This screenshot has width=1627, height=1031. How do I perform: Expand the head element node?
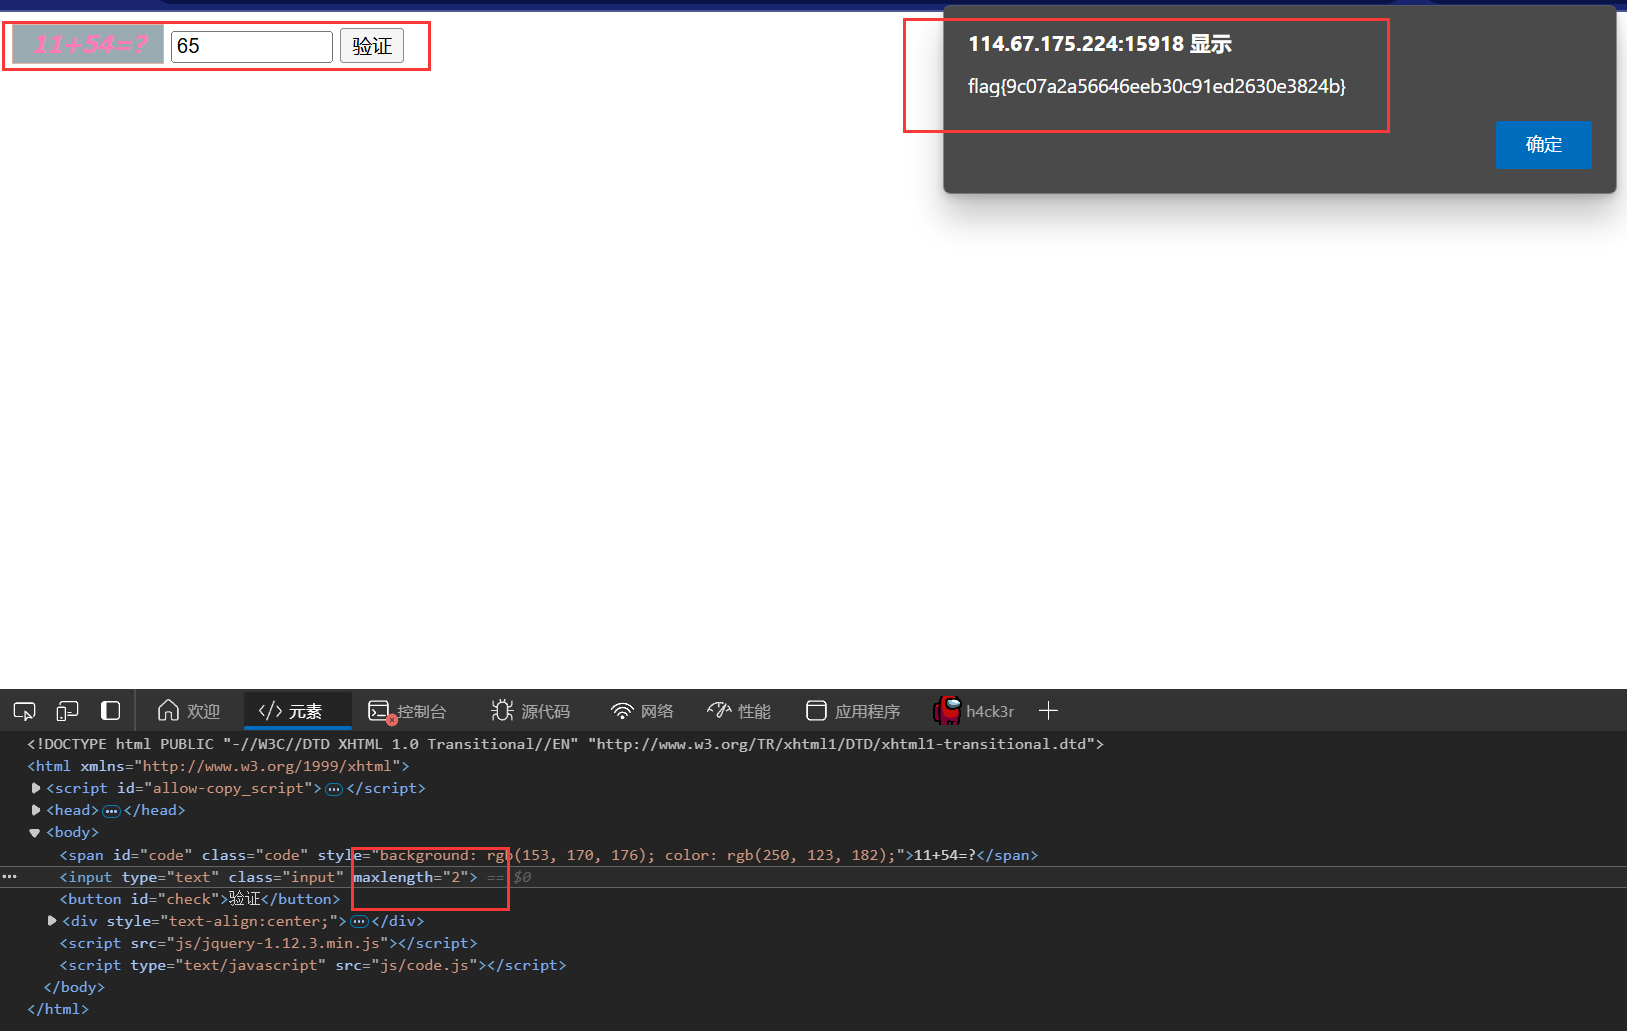tap(36, 810)
